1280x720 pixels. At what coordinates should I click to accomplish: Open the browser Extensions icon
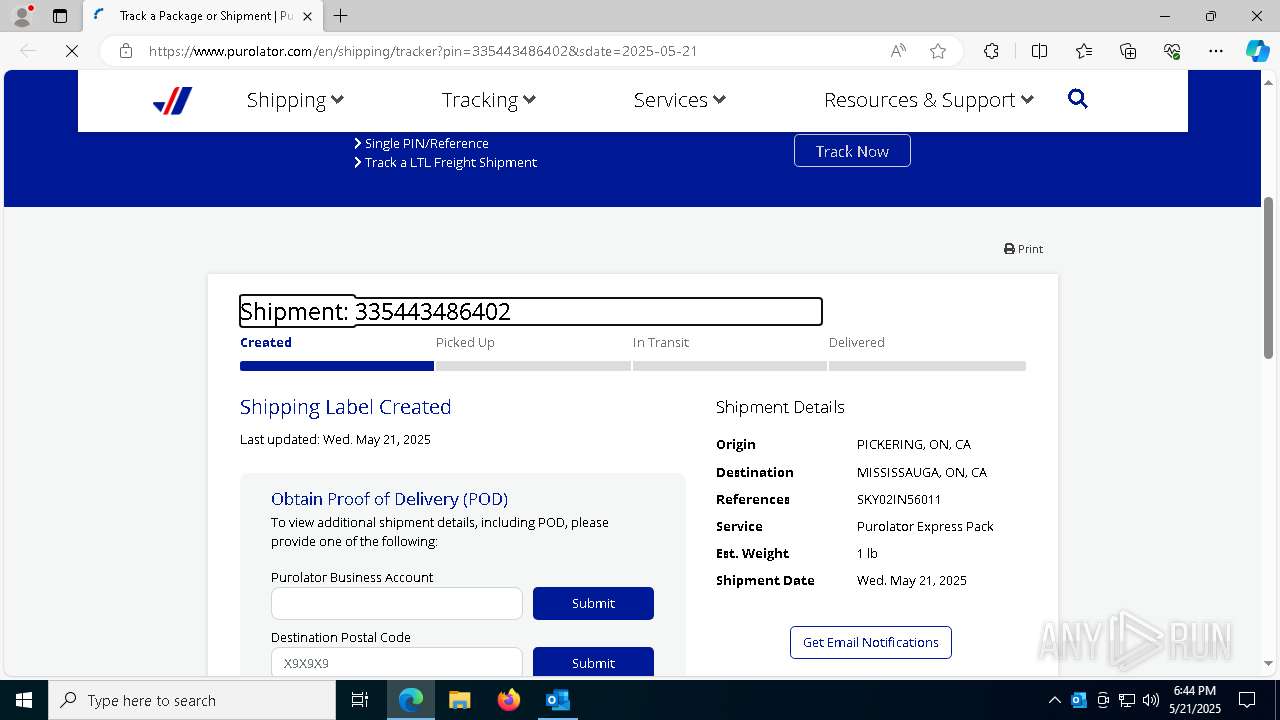[x=991, y=51]
